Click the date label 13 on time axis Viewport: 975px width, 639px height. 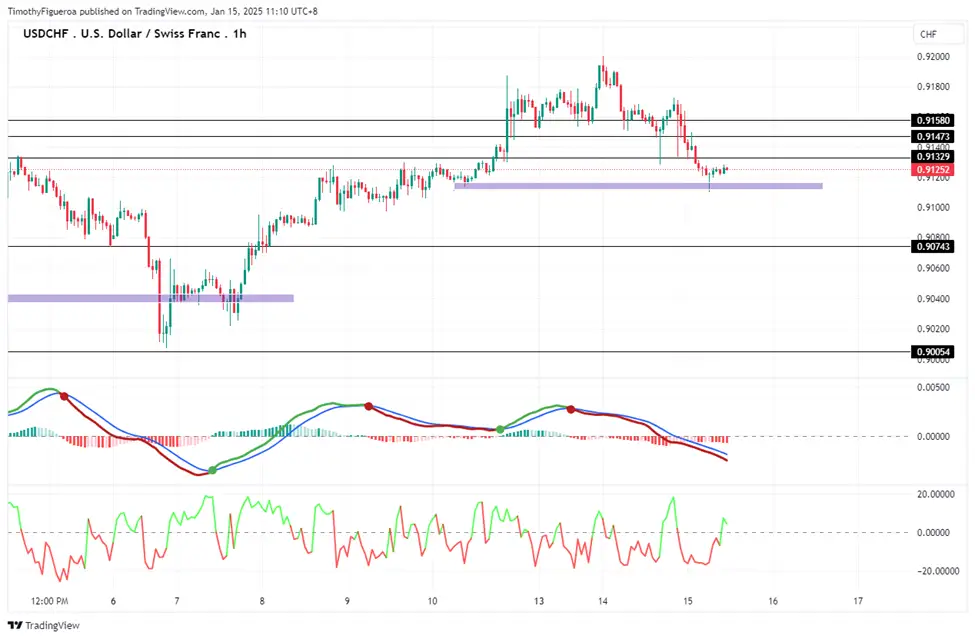(538, 601)
